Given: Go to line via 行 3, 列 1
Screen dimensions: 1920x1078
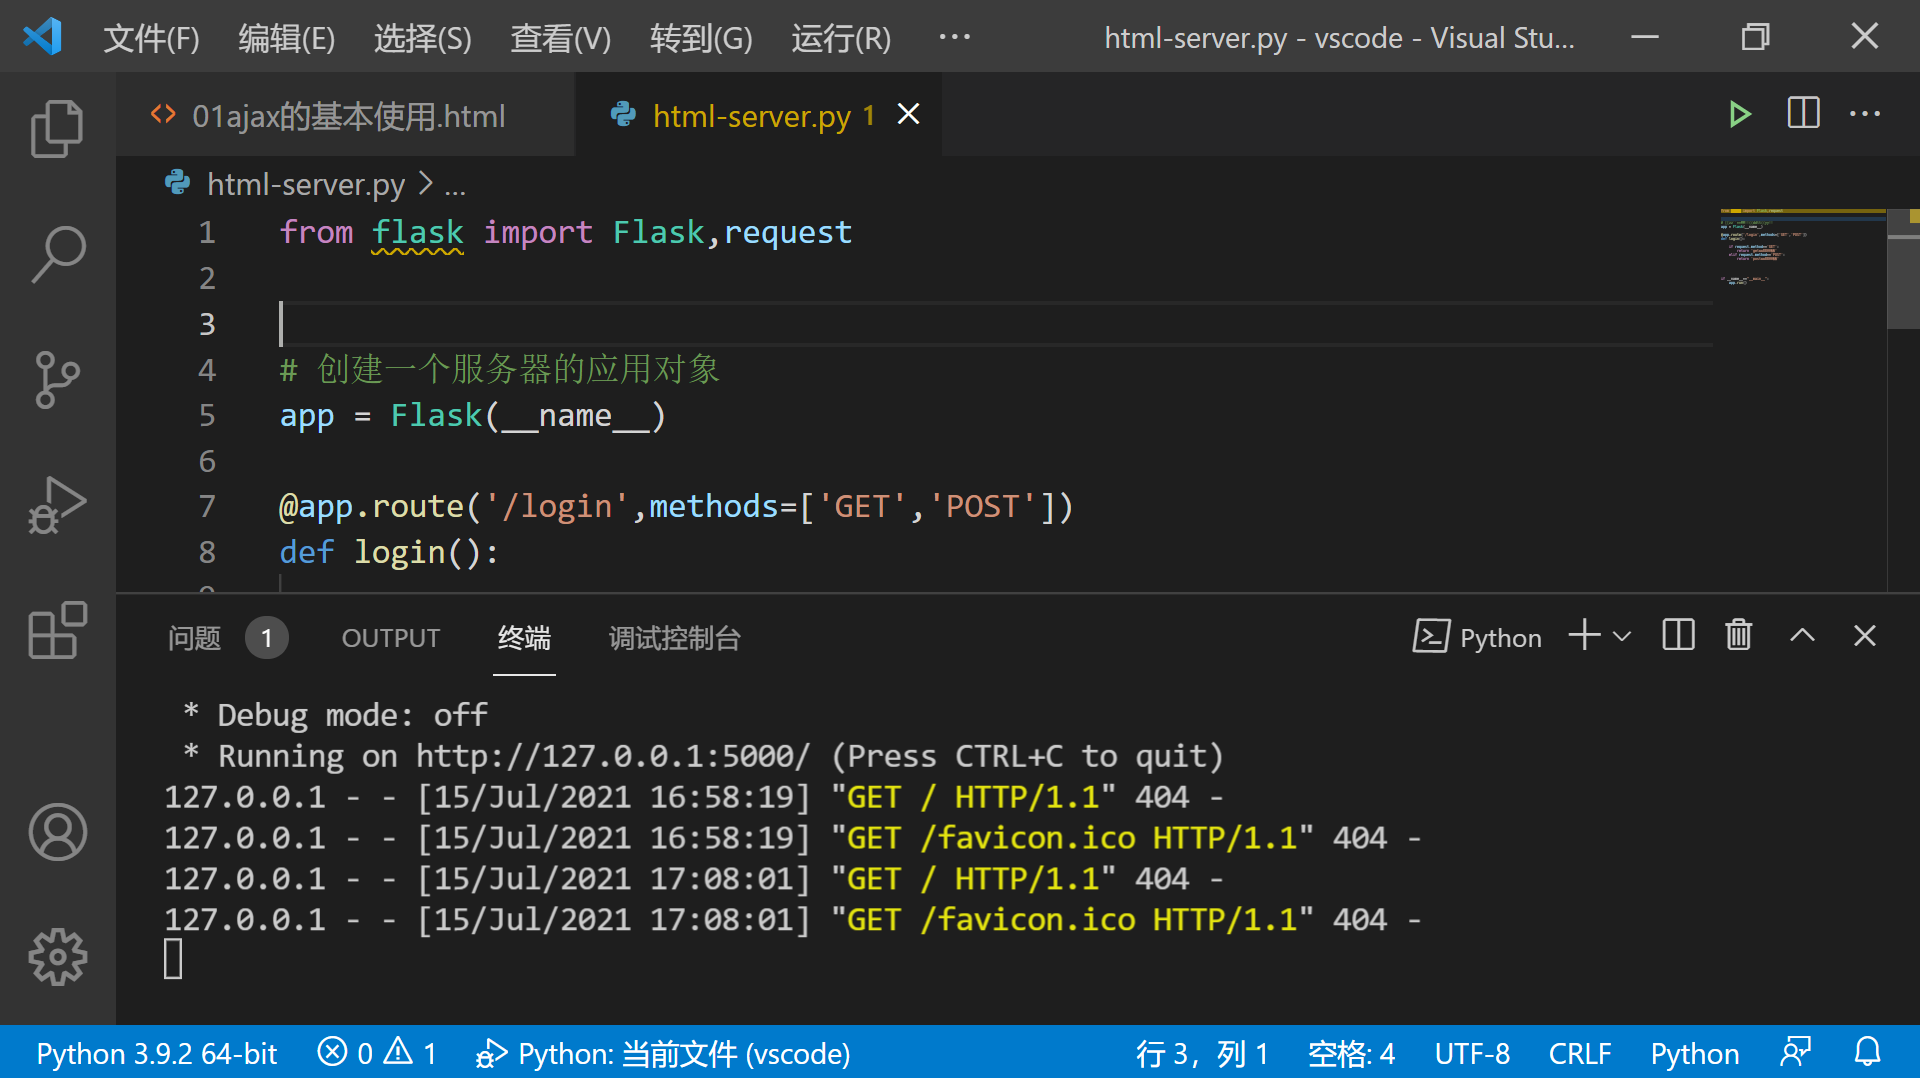Looking at the screenshot, I should pyautogui.click(x=1201, y=1053).
